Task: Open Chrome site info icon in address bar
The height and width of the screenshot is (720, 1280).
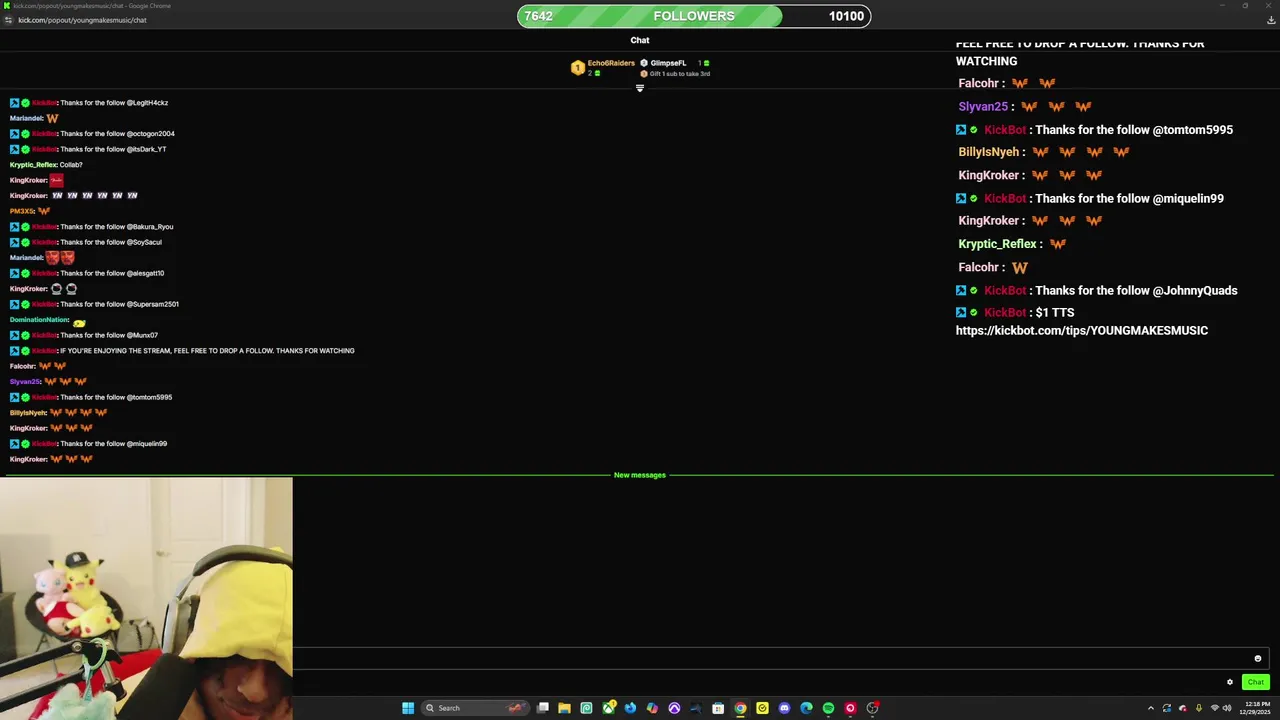Action: [x=8, y=20]
